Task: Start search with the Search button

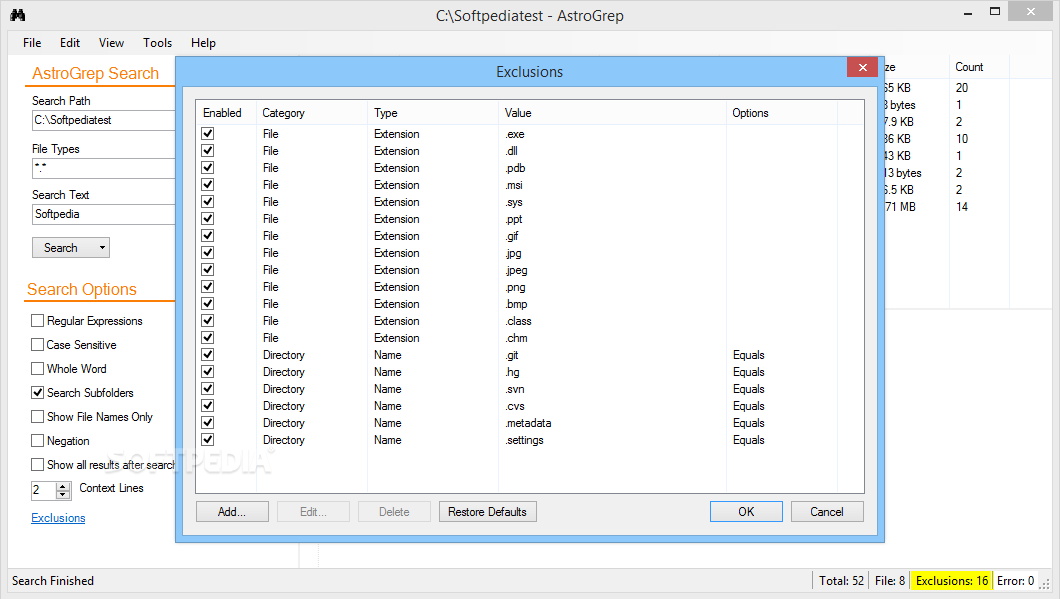Action: (x=63, y=247)
